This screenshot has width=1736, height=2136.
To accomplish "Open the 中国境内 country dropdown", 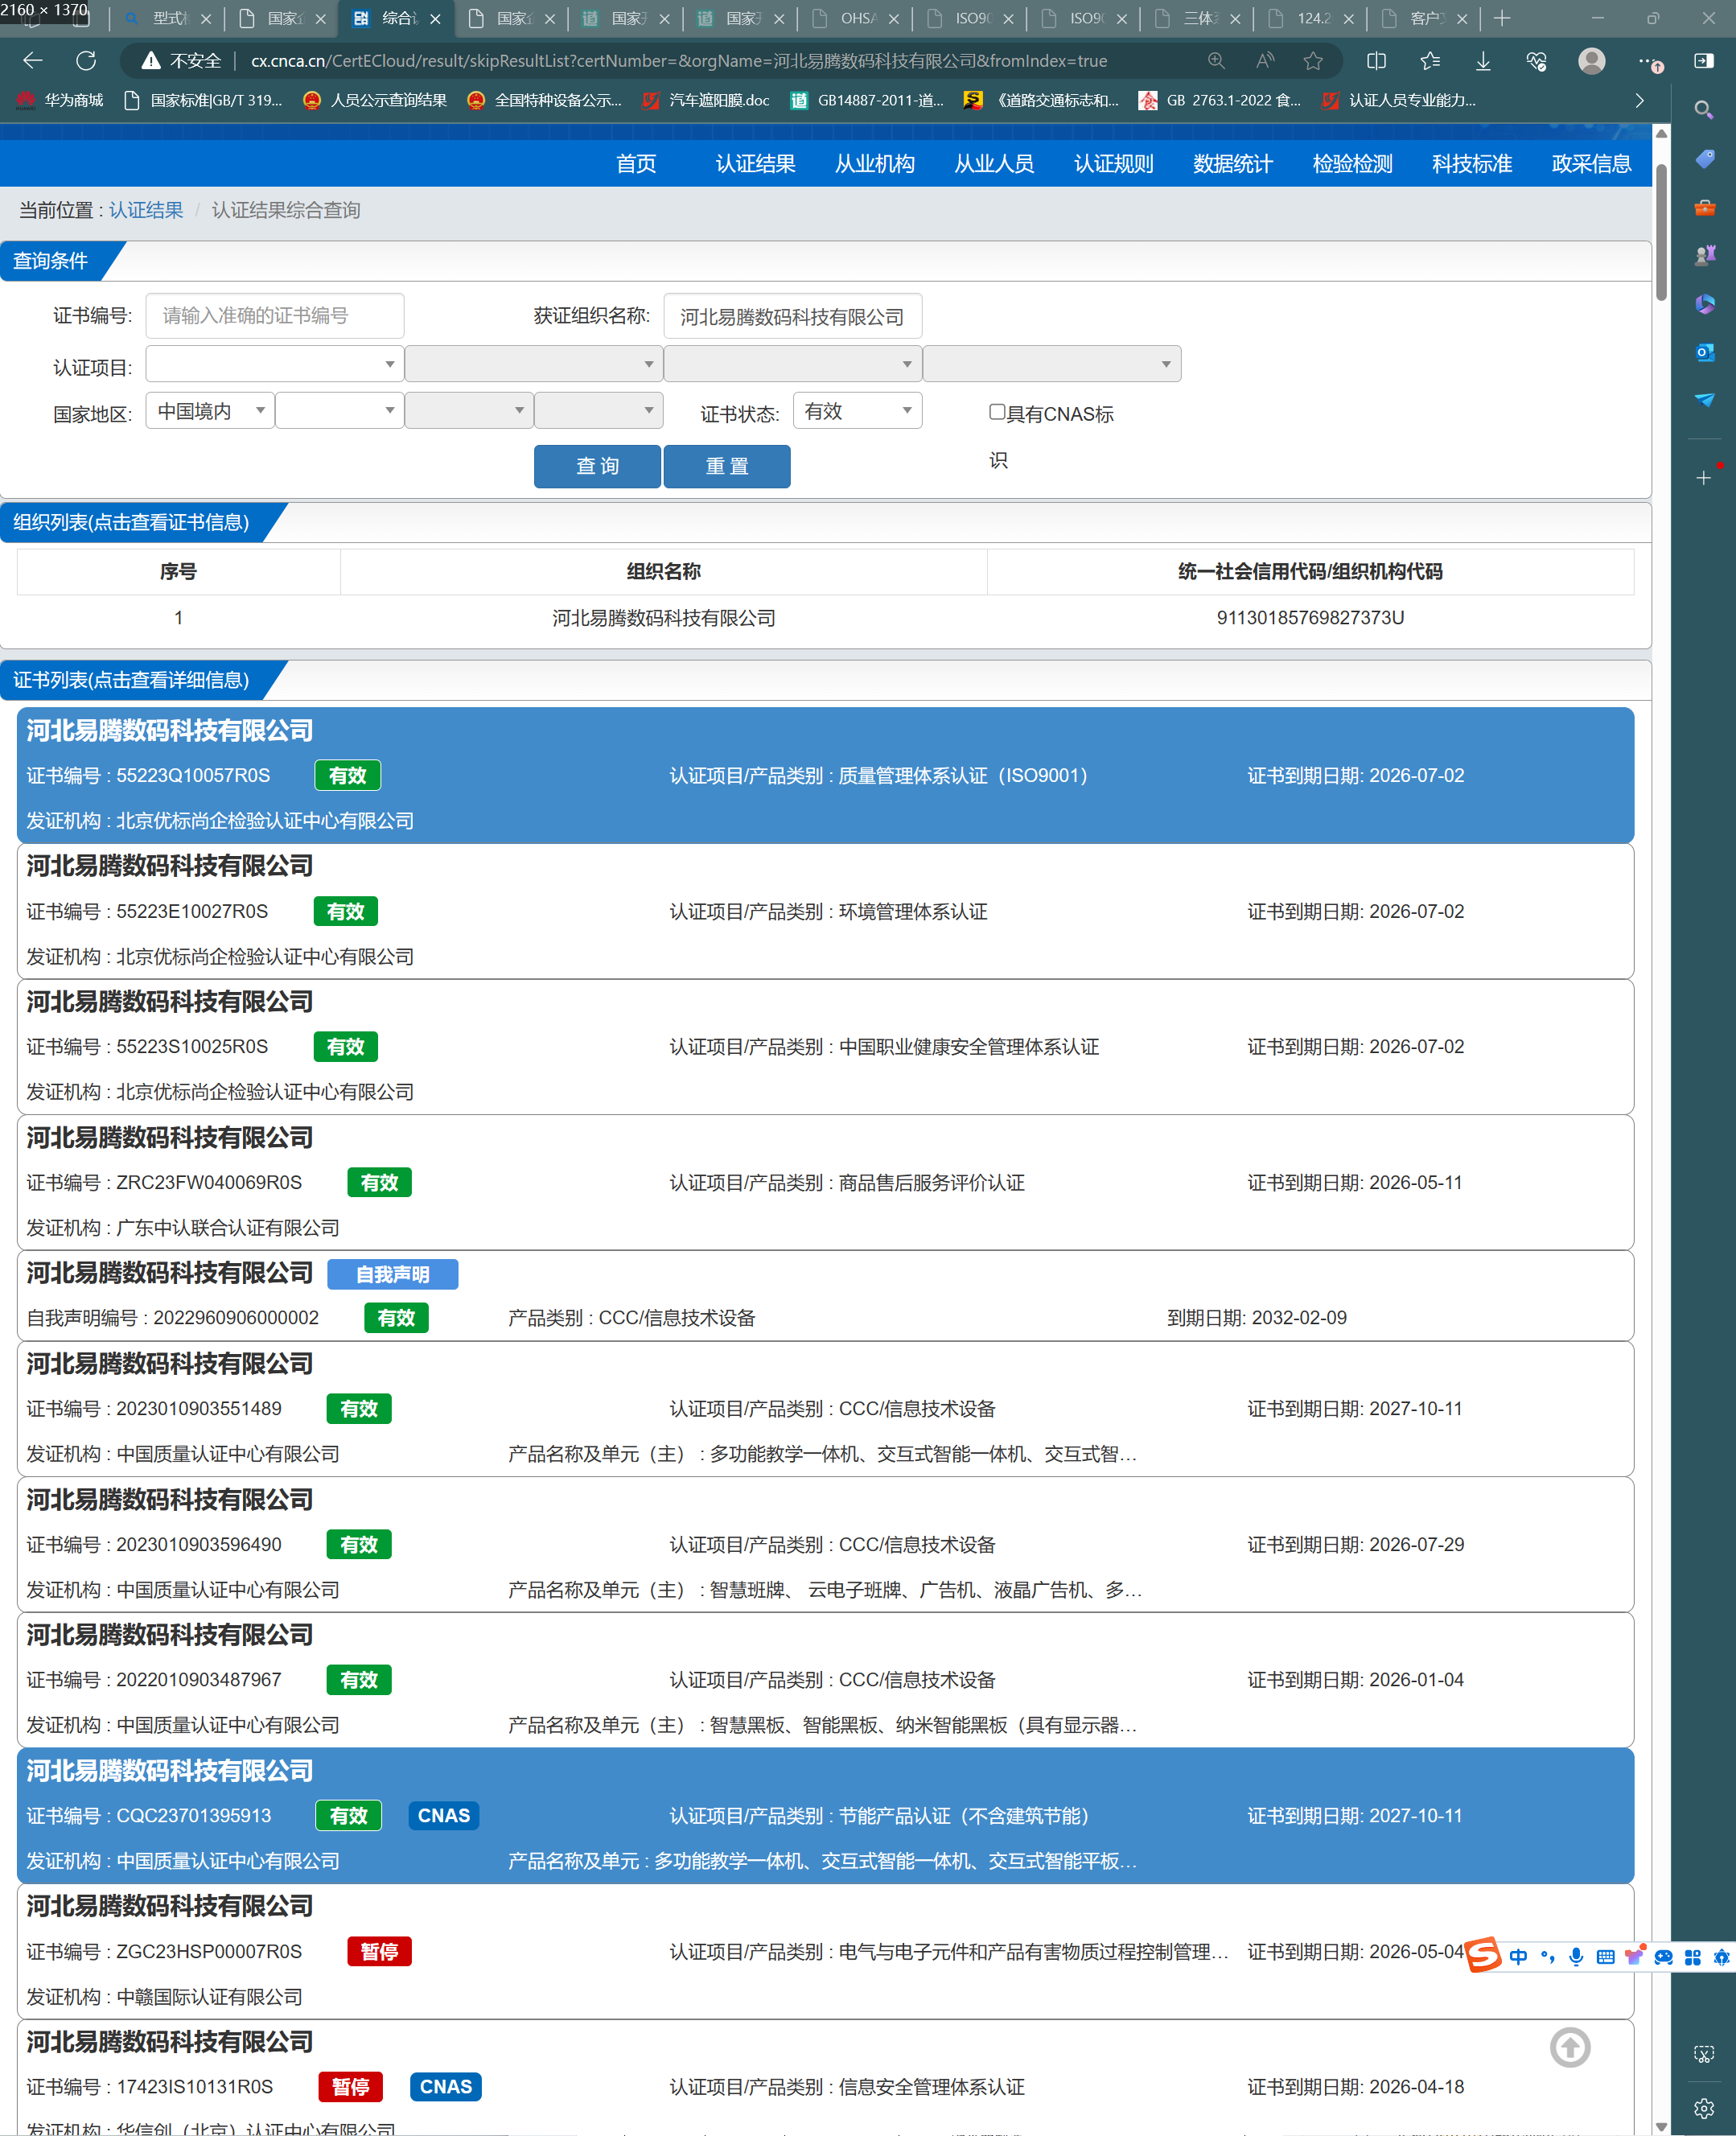I will (x=210, y=410).
